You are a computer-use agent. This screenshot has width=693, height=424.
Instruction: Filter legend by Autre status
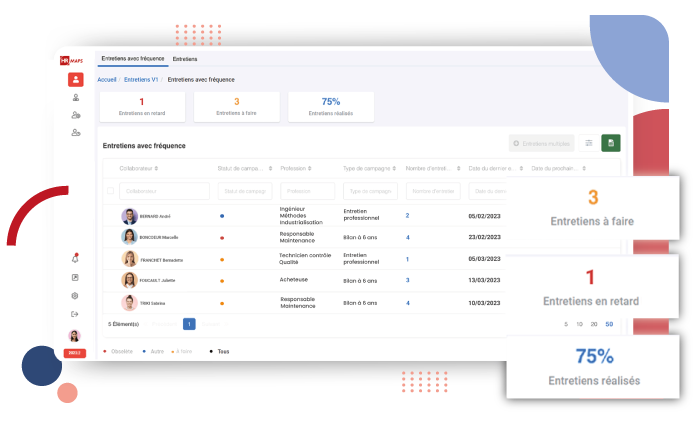[153, 351]
